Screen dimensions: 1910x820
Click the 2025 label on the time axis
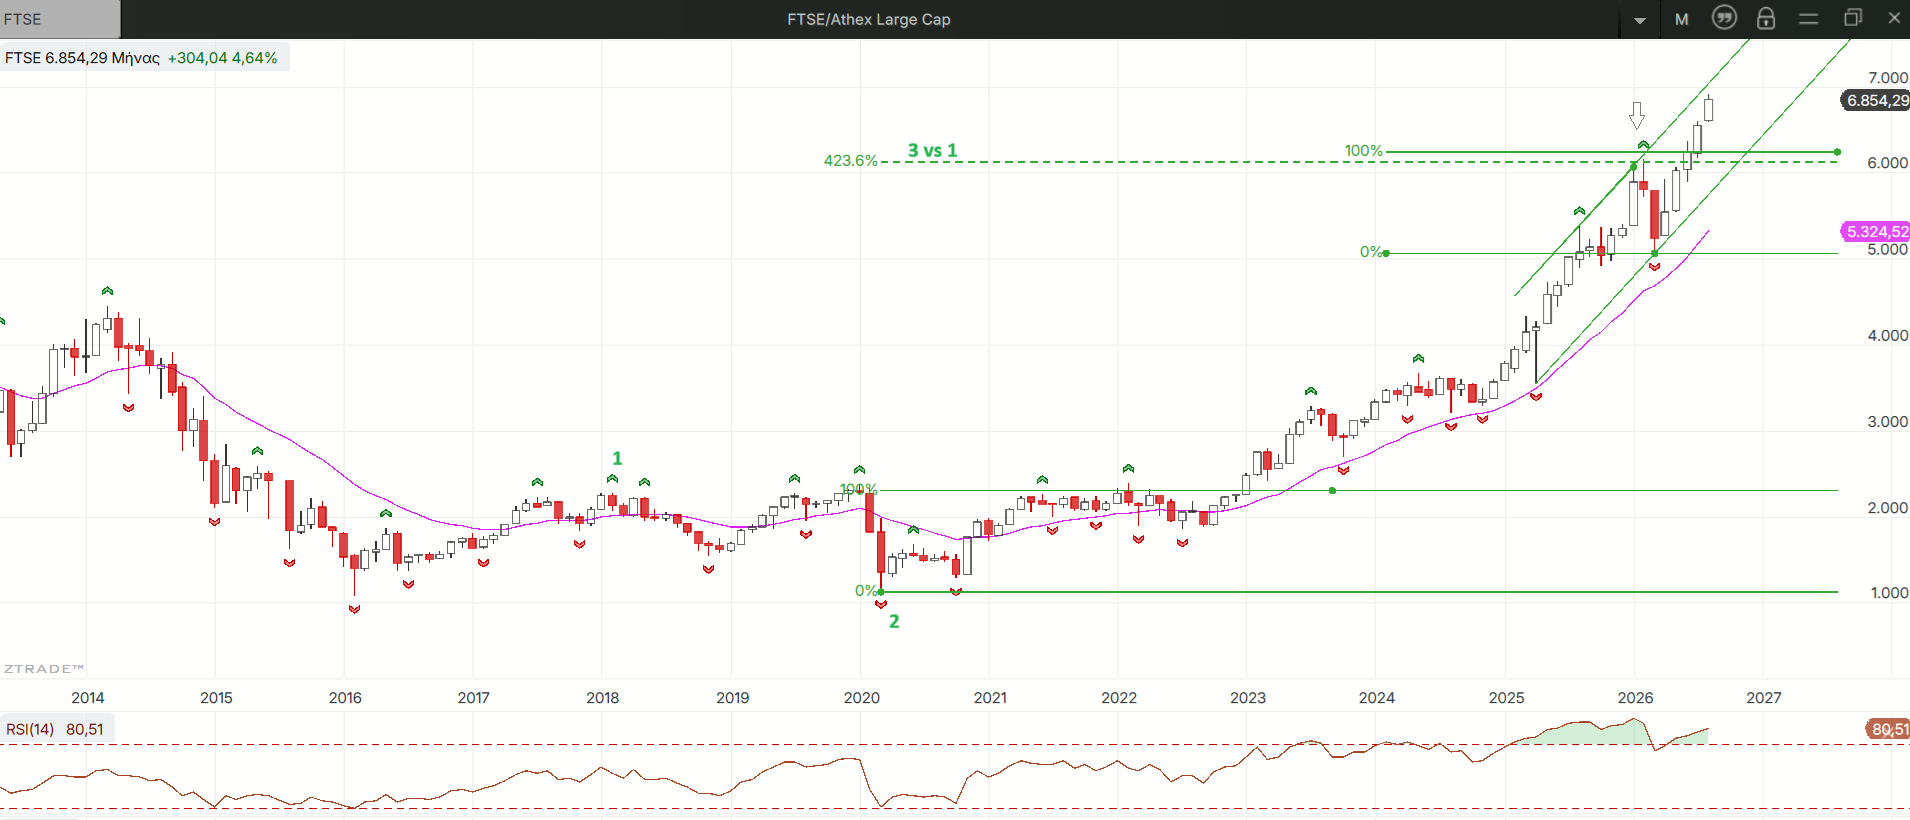(x=1506, y=698)
